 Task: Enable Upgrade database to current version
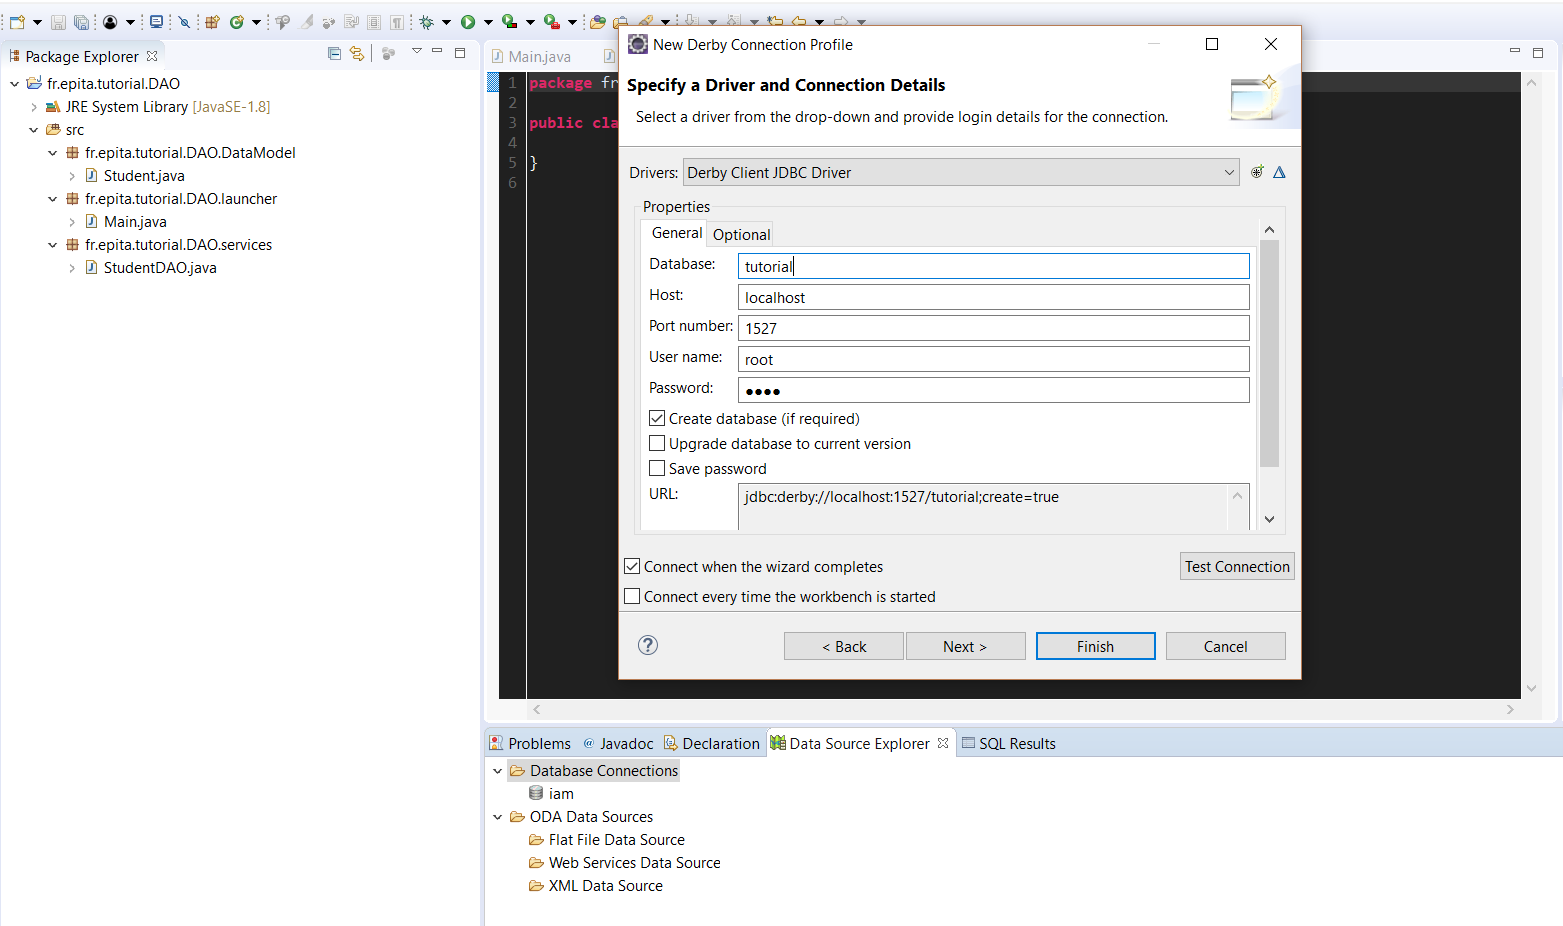coord(657,443)
